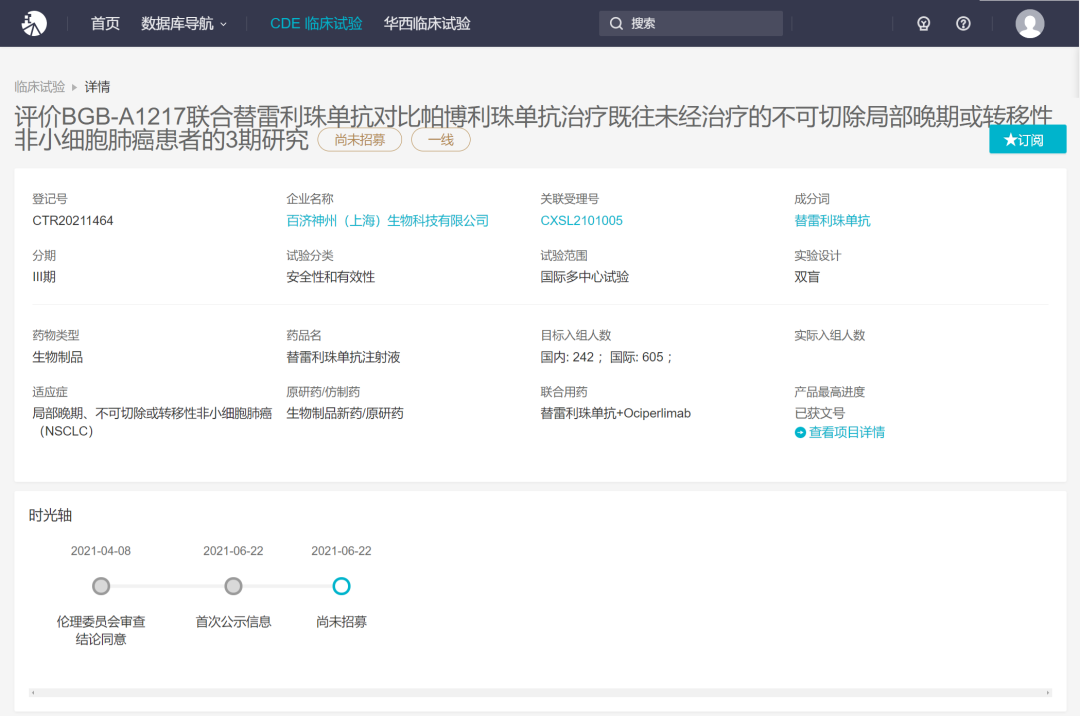
Task: Open the lightbulb tips icon
Action: coord(924,24)
